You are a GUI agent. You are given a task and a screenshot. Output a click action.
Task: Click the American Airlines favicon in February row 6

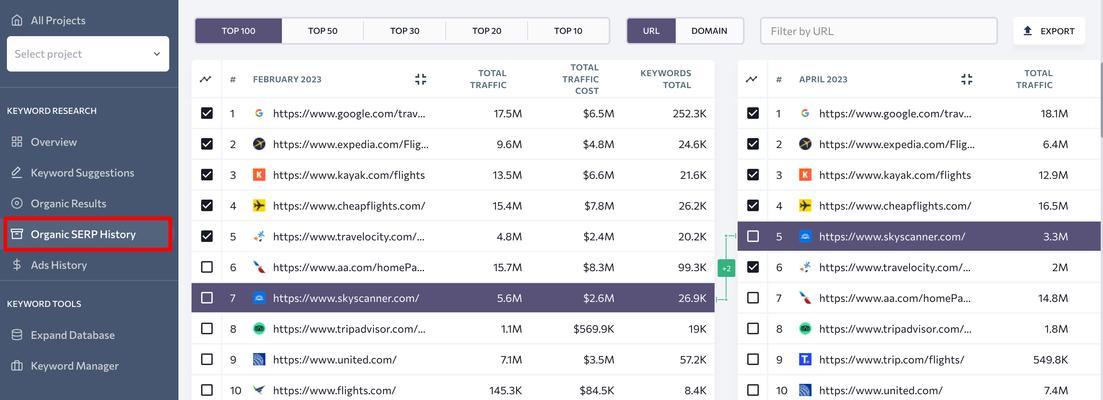(259, 267)
